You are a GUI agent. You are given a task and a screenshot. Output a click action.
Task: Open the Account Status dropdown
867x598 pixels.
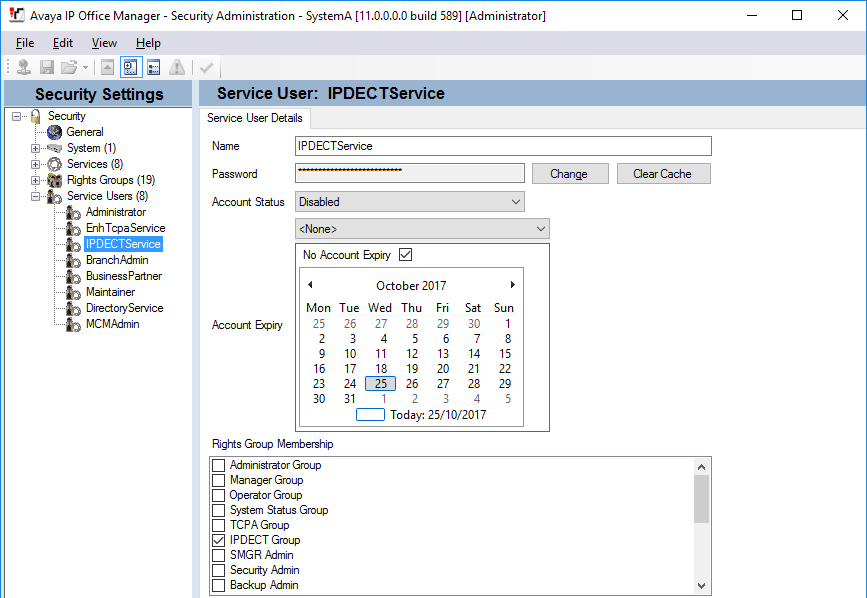coord(410,202)
